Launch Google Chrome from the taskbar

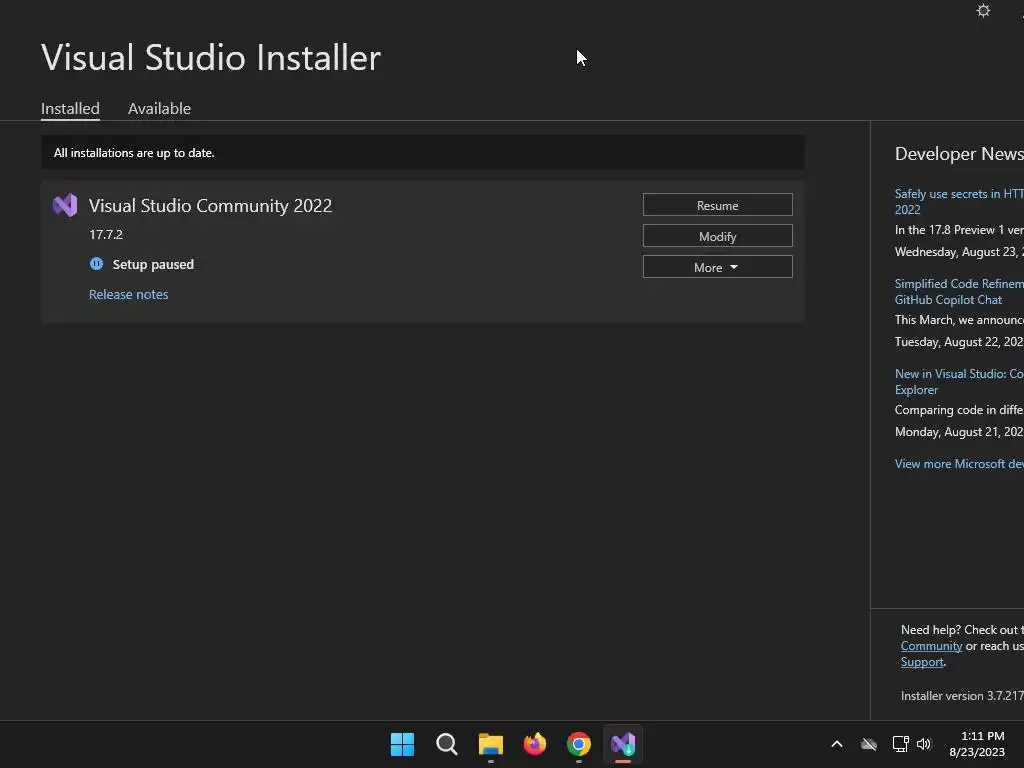[x=579, y=744]
